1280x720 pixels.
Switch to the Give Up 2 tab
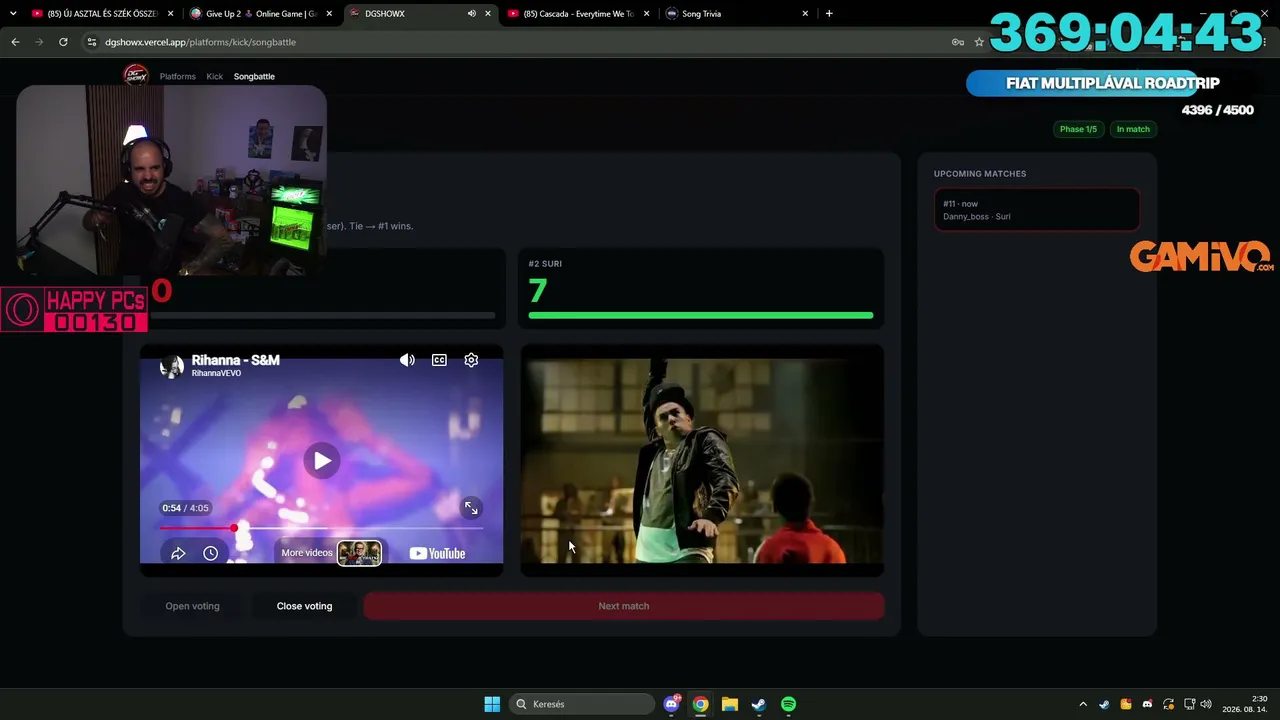pos(260,14)
